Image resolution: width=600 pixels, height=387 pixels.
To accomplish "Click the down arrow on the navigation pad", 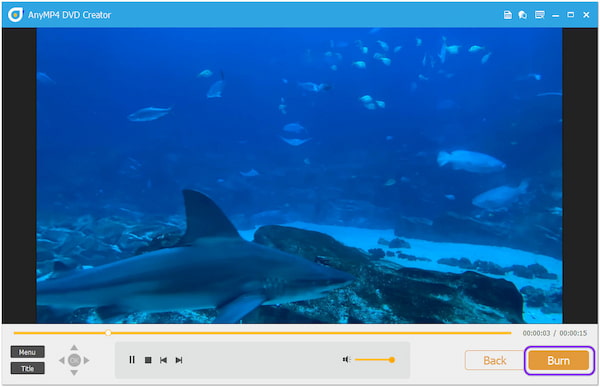I will click(74, 372).
